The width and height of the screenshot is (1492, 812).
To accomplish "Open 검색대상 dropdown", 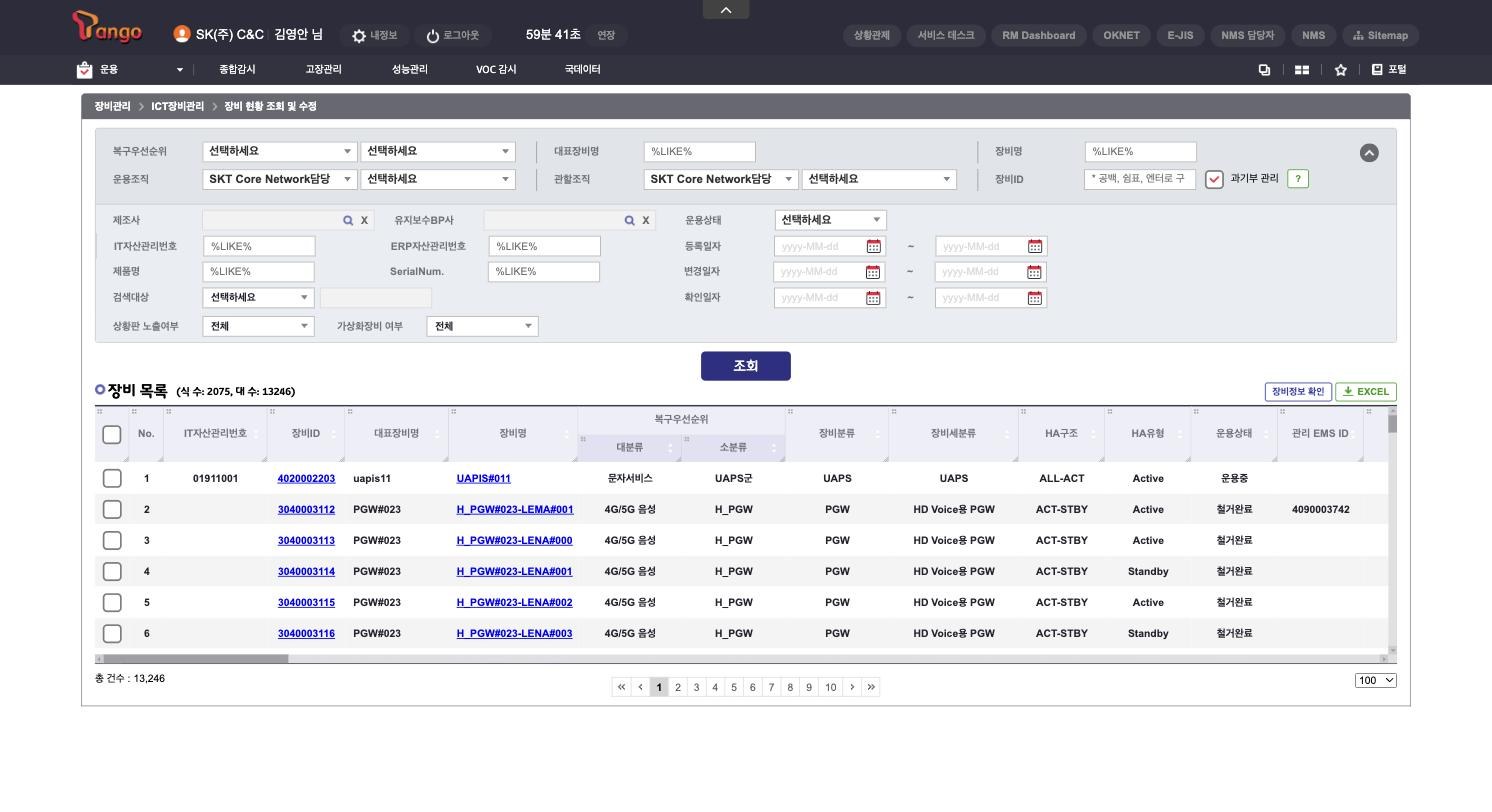I will coord(258,298).
